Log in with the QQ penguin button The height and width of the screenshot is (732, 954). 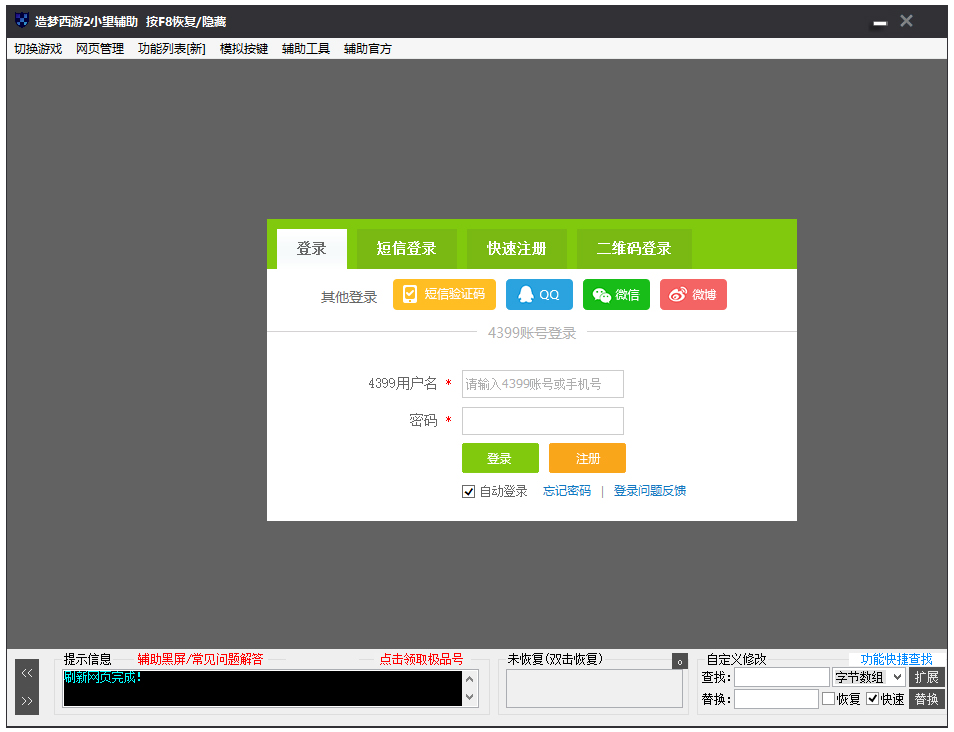click(539, 295)
